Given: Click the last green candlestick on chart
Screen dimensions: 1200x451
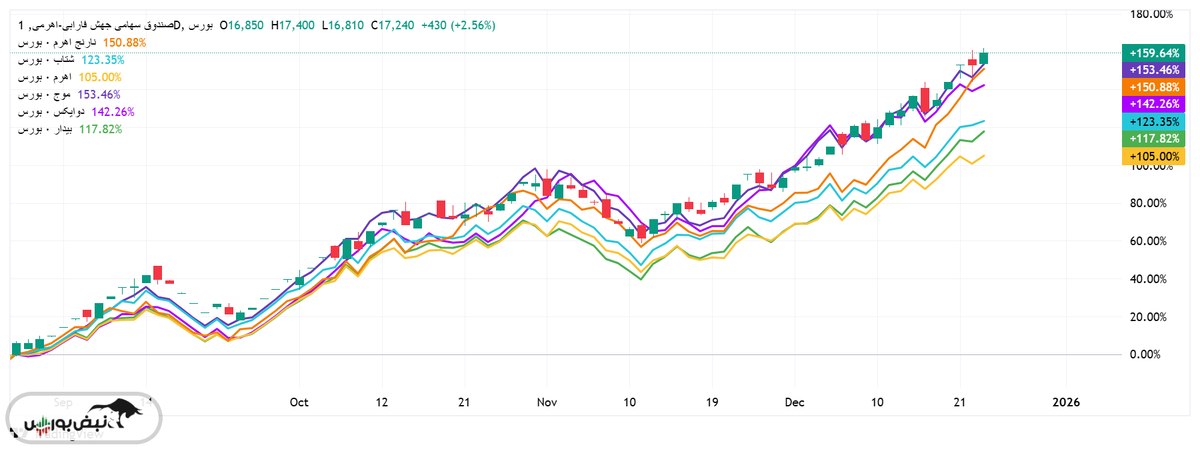Looking at the screenshot, I should point(984,58).
